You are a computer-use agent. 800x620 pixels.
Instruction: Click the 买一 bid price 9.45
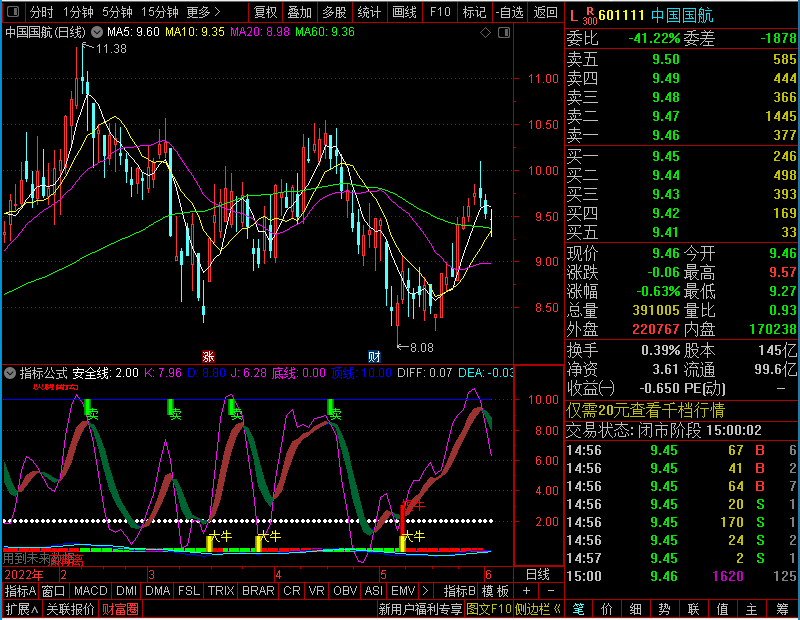click(666, 156)
